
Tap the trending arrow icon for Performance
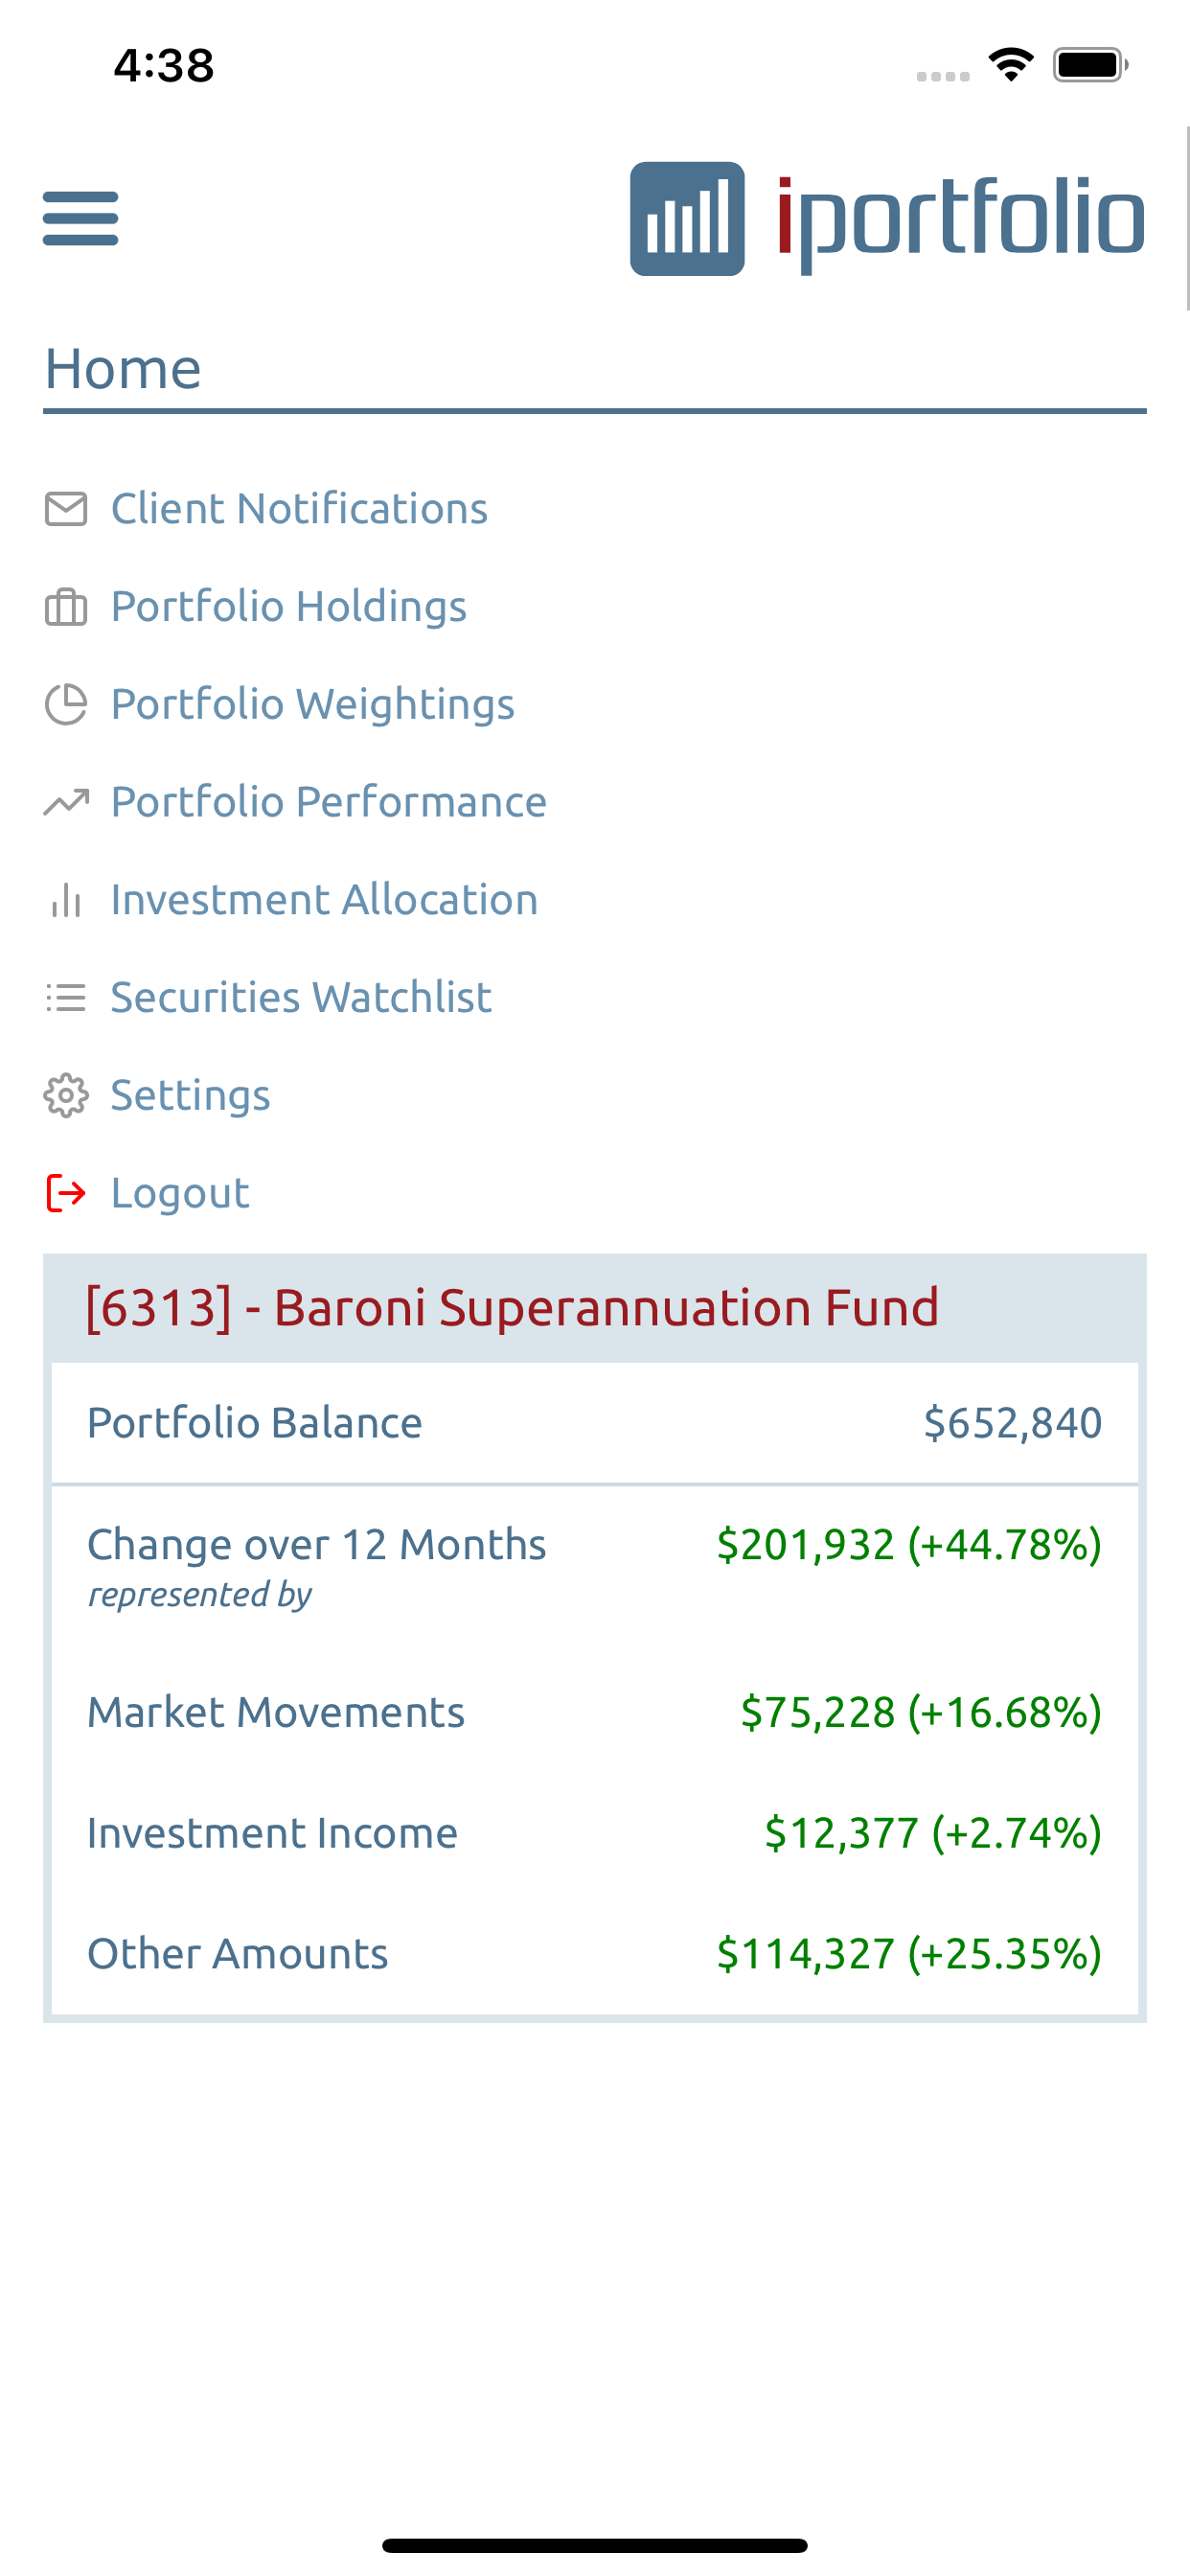66,802
